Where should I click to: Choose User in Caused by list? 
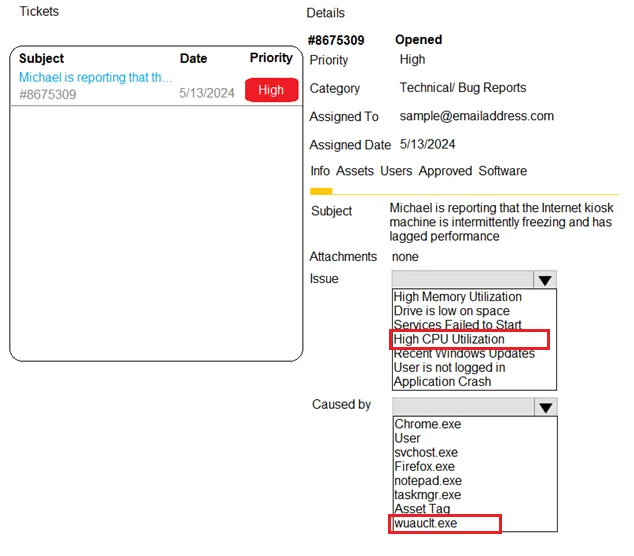[407, 438]
